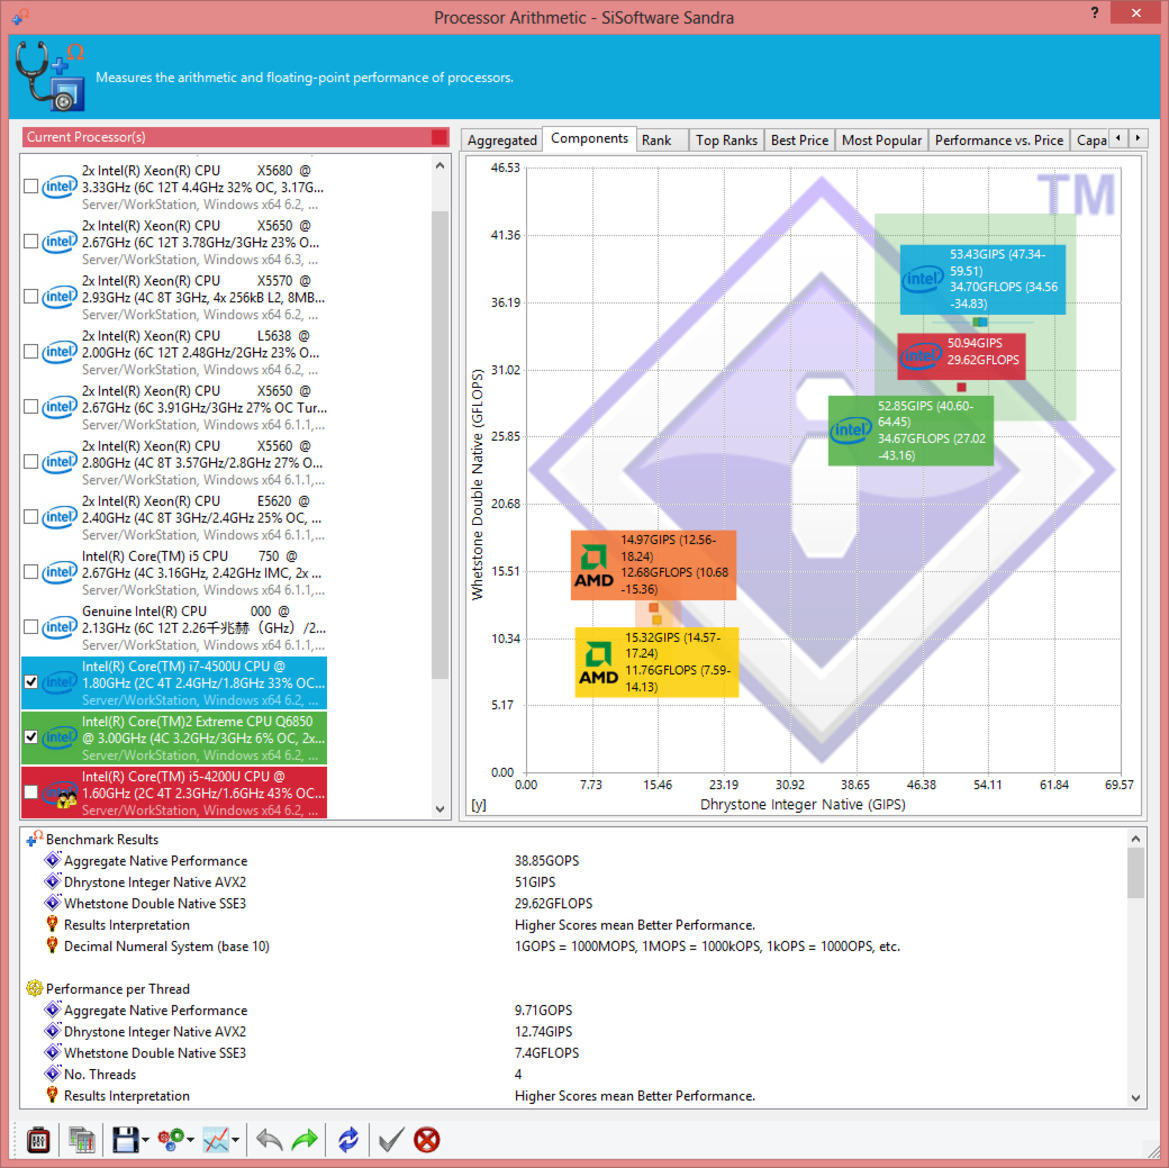Switch to the Best Price tab

point(799,140)
